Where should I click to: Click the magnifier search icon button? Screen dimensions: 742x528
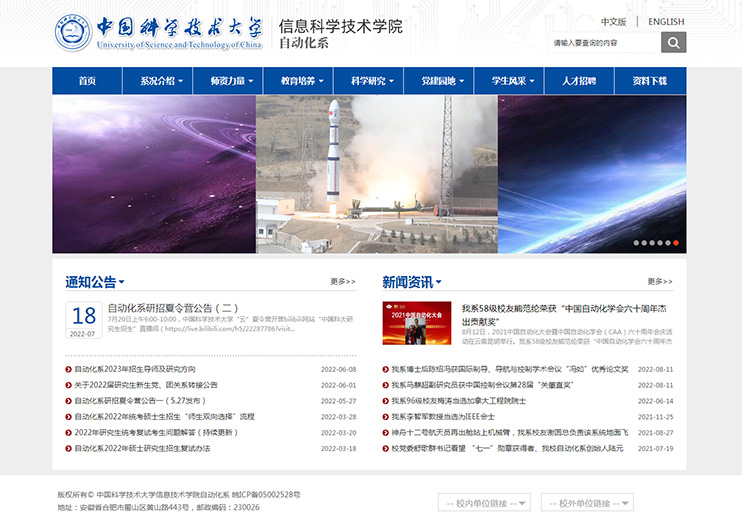click(x=674, y=42)
